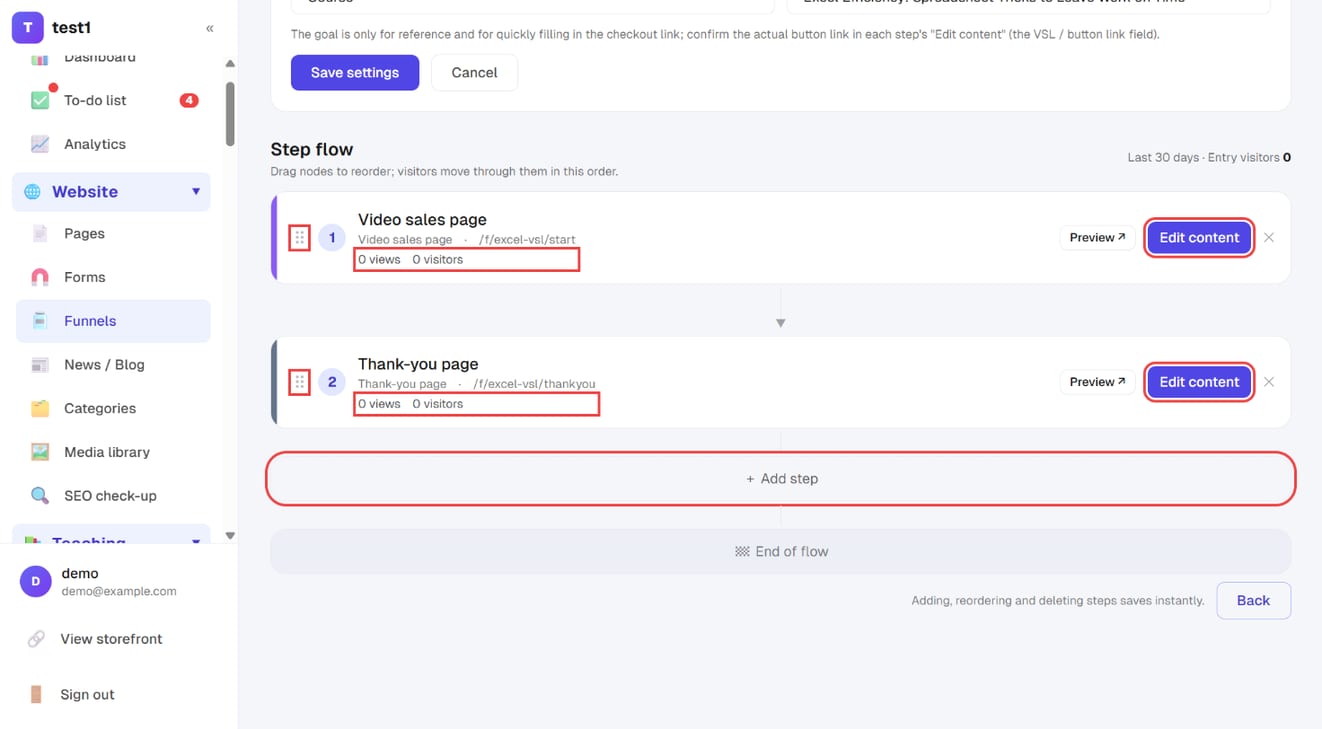Grab the drag handle of Thank-you page
This screenshot has height=729, width=1322.
pyautogui.click(x=299, y=382)
